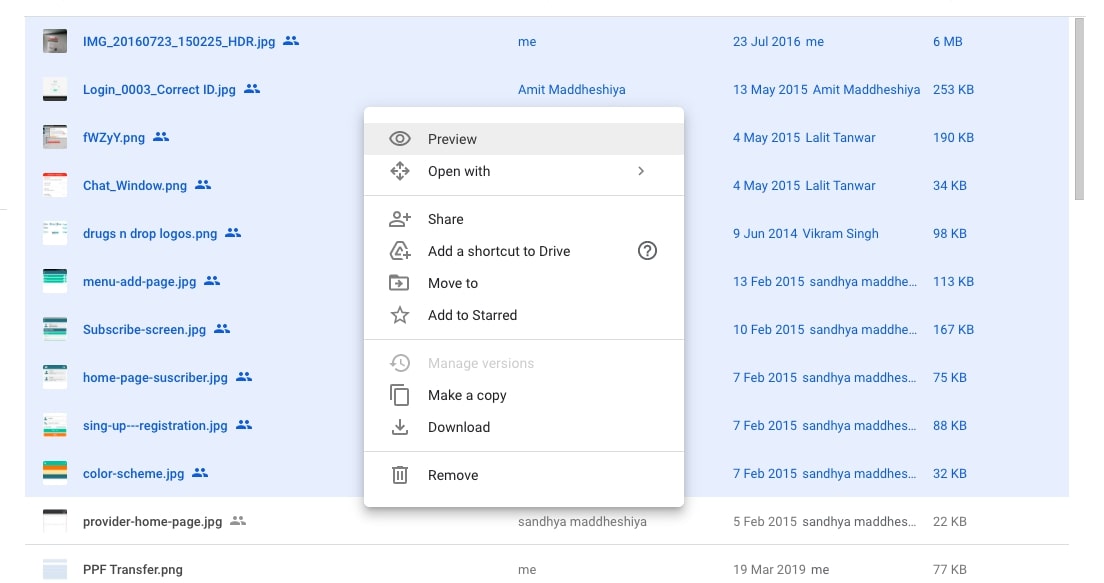This screenshot has width=1104, height=583.
Task: Click owner sandhya maddheshiya for provider-home-page.jpg
Action: pyautogui.click(x=582, y=521)
